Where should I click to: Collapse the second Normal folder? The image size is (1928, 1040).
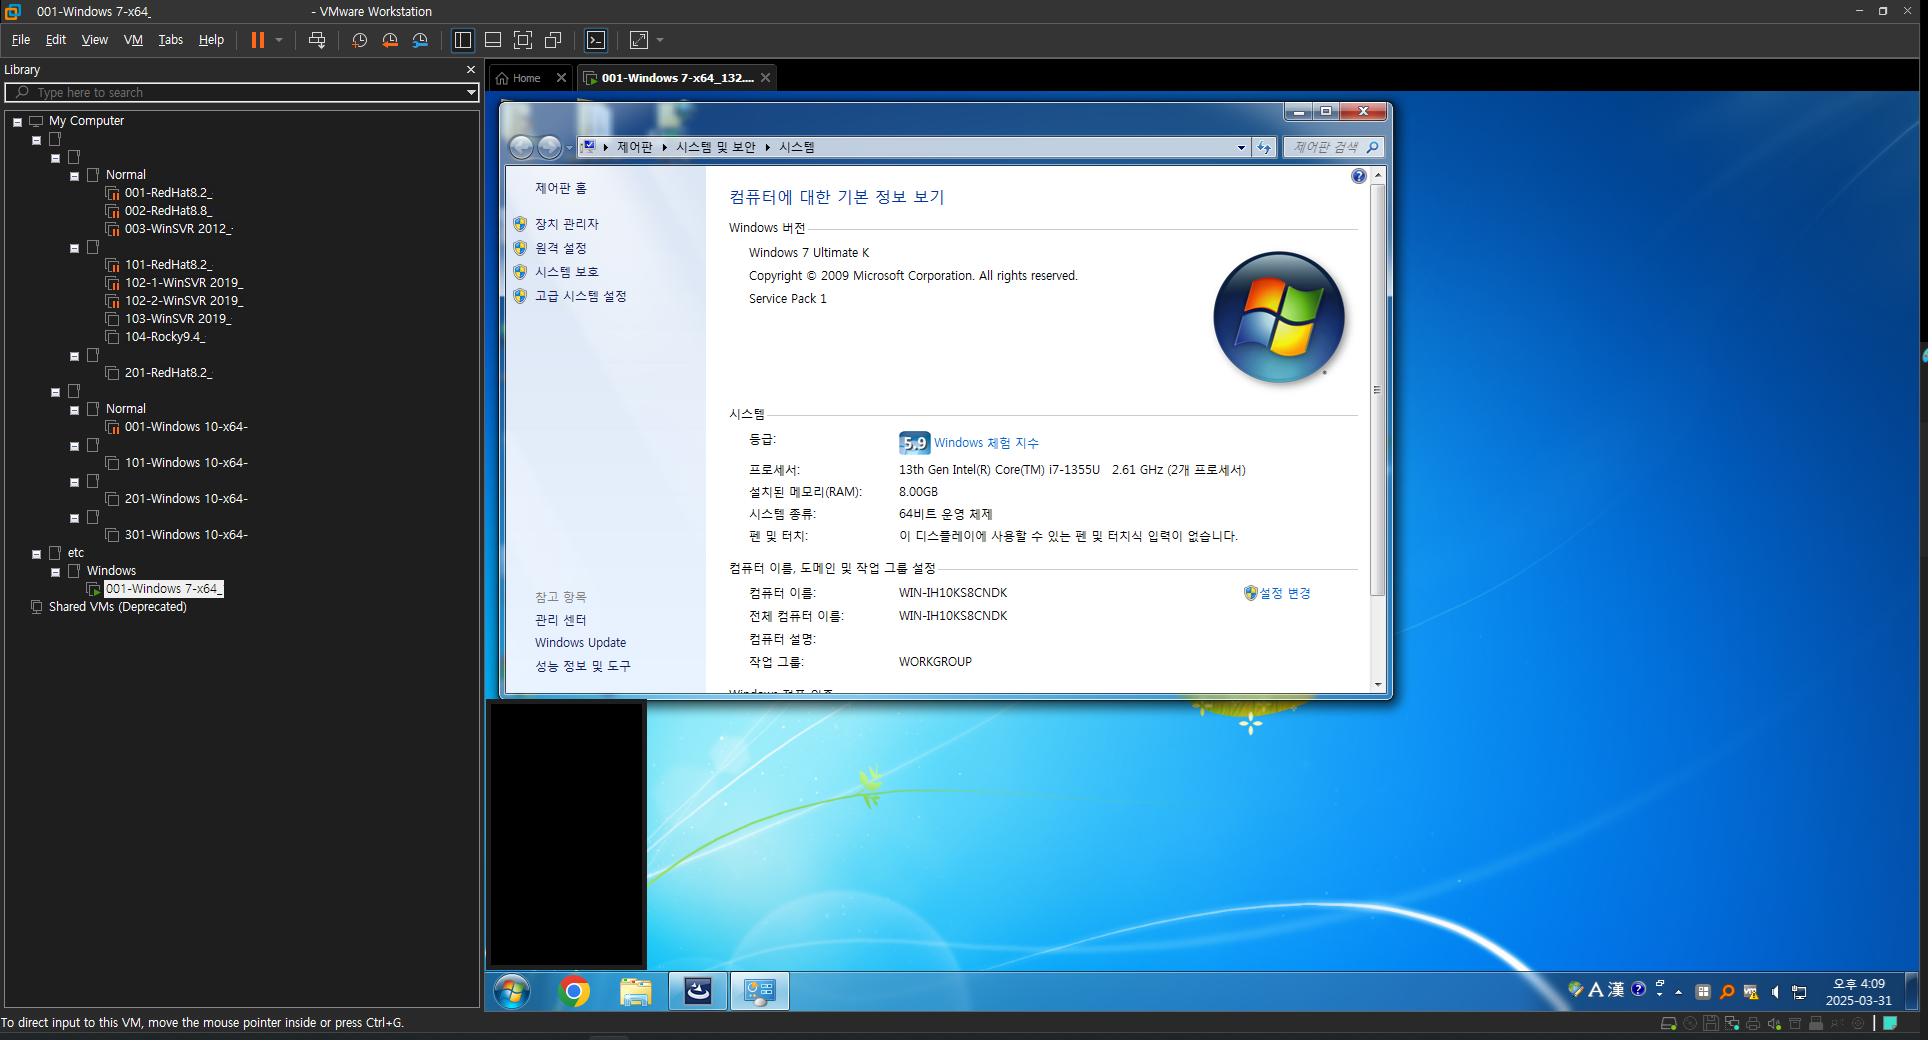74,410
